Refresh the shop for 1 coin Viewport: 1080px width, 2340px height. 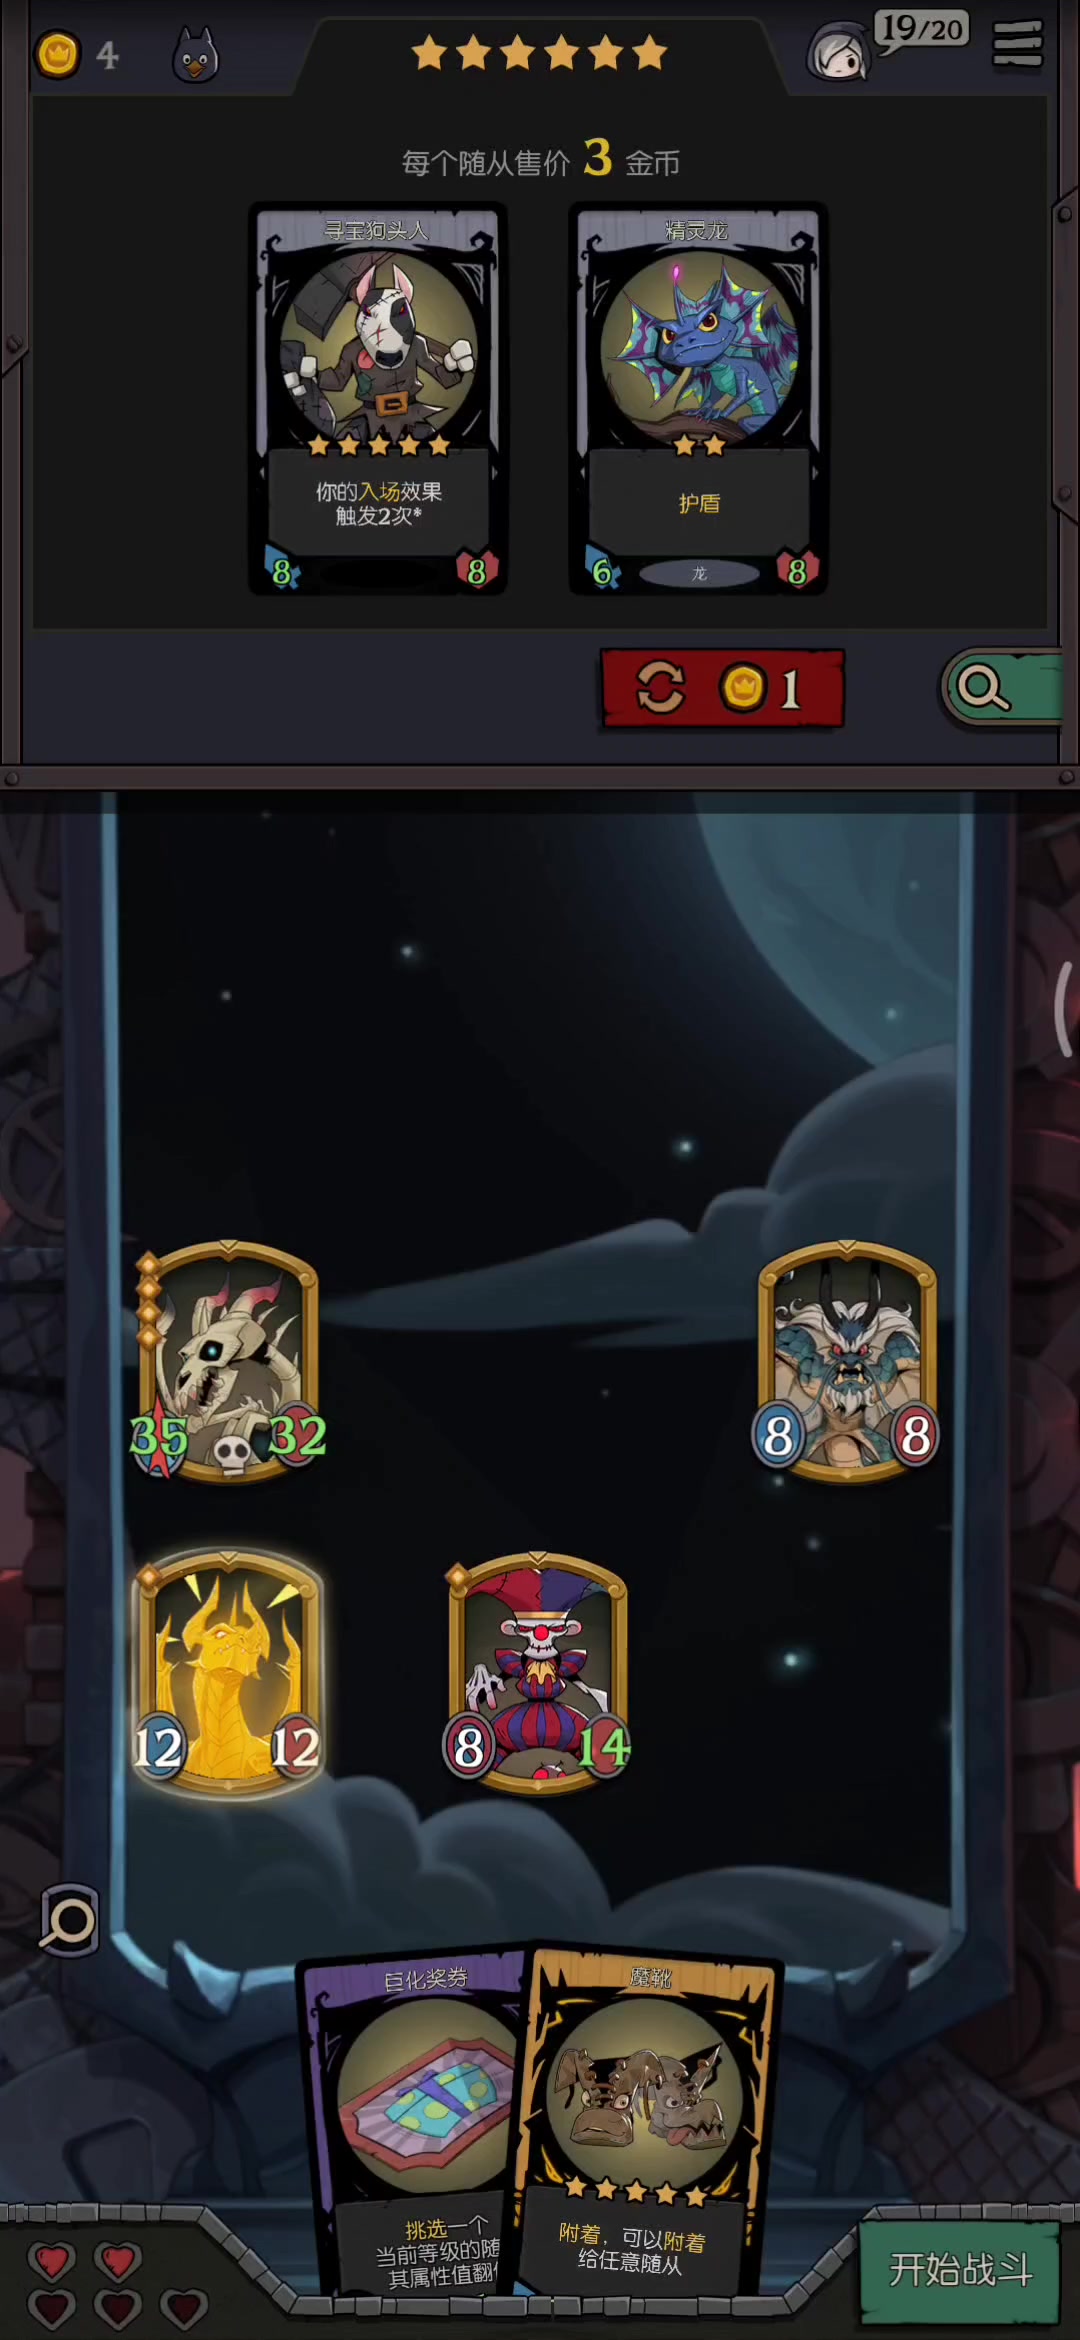tap(722, 688)
